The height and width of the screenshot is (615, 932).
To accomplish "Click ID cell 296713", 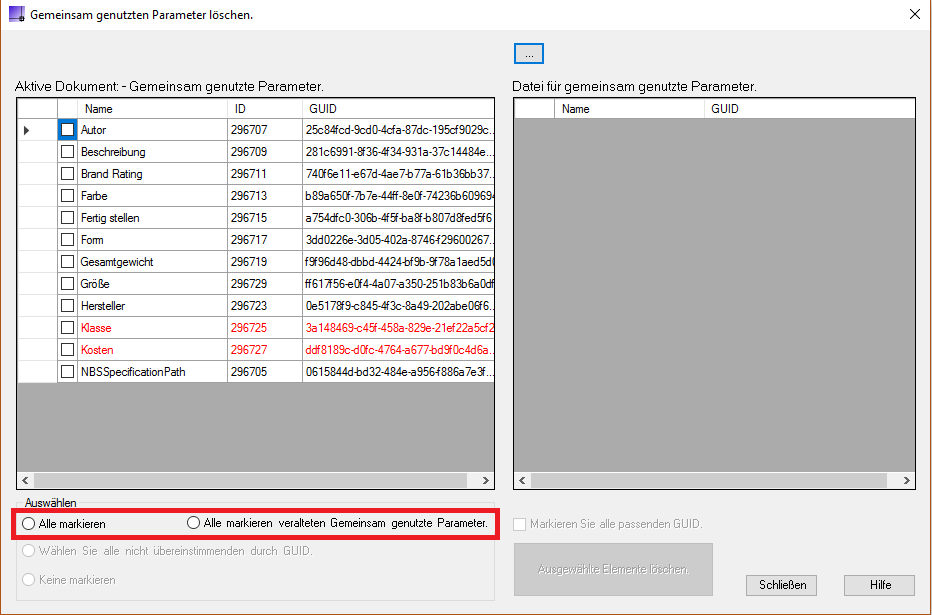I will tap(265, 195).
